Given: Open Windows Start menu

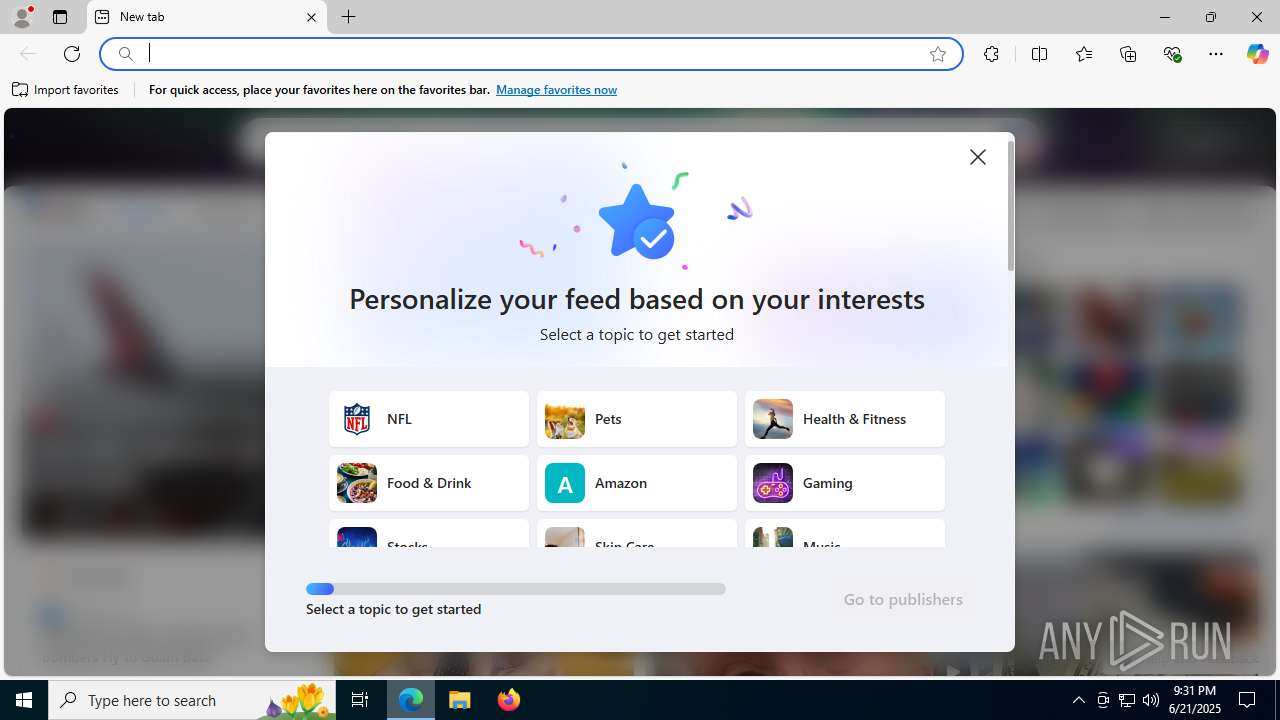Looking at the screenshot, I should (x=24, y=700).
